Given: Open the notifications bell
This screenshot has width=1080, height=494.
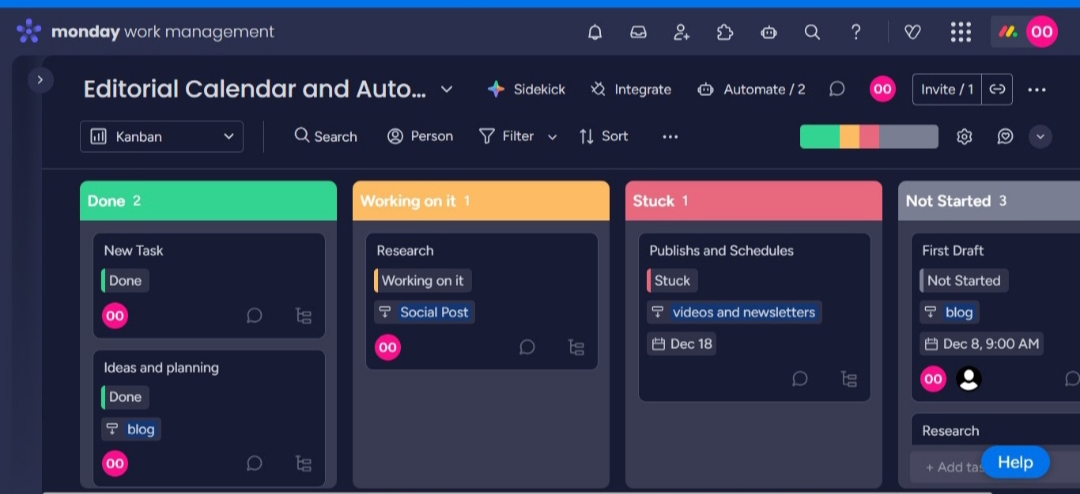Looking at the screenshot, I should tap(595, 32).
